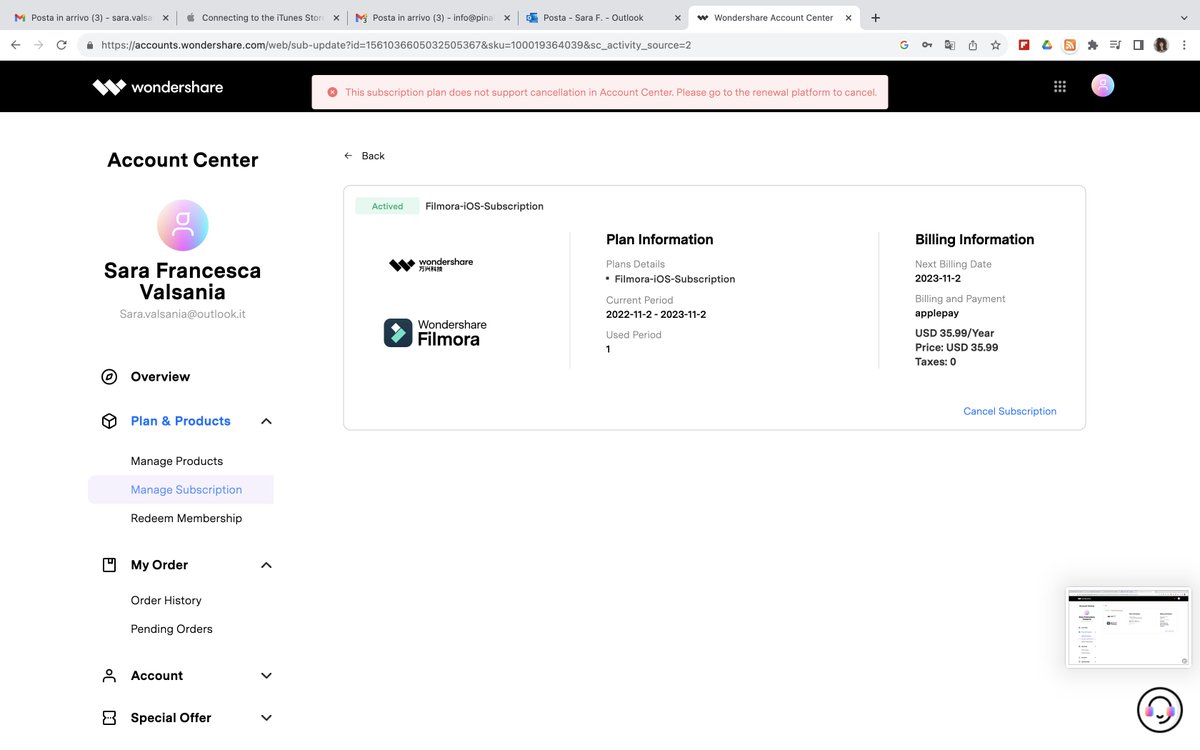Click the large profile avatar in the sidebar

[182, 225]
